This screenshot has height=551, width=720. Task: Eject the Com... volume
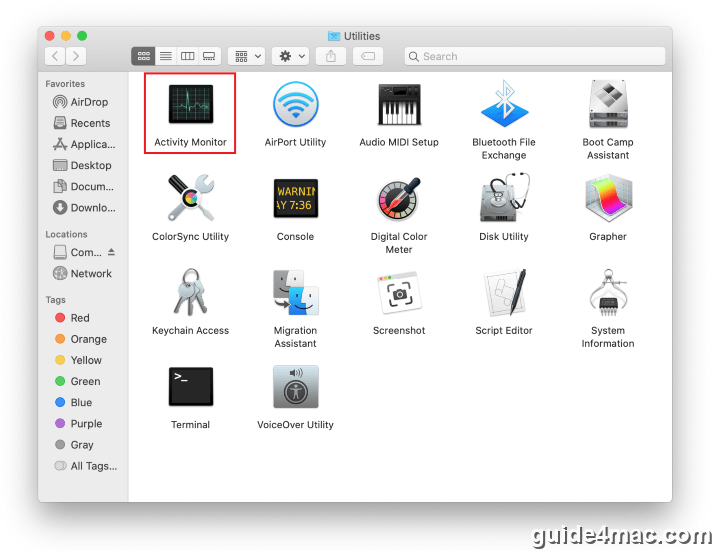[112, 252]
